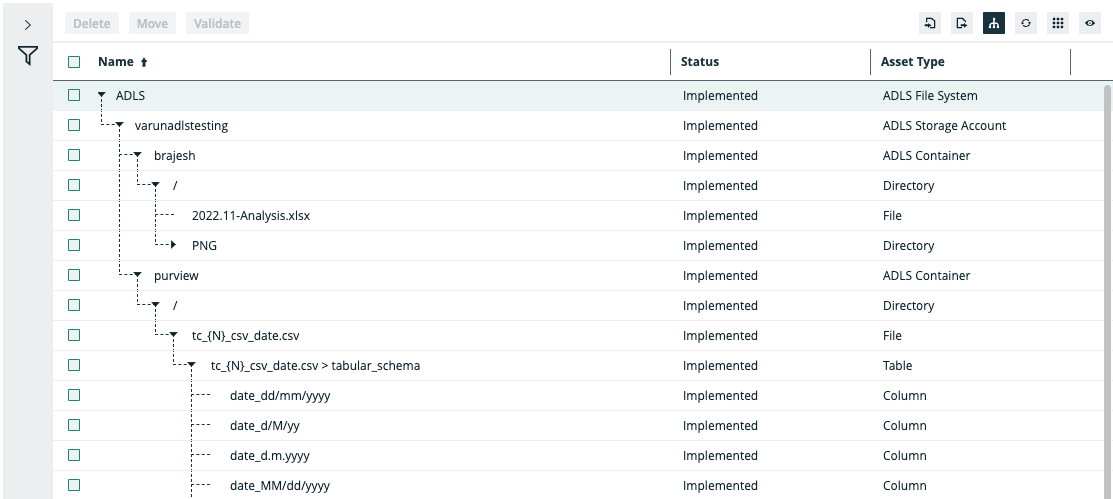
Task: Click the refresh icon in toolbar
Action: [1026, 23]
